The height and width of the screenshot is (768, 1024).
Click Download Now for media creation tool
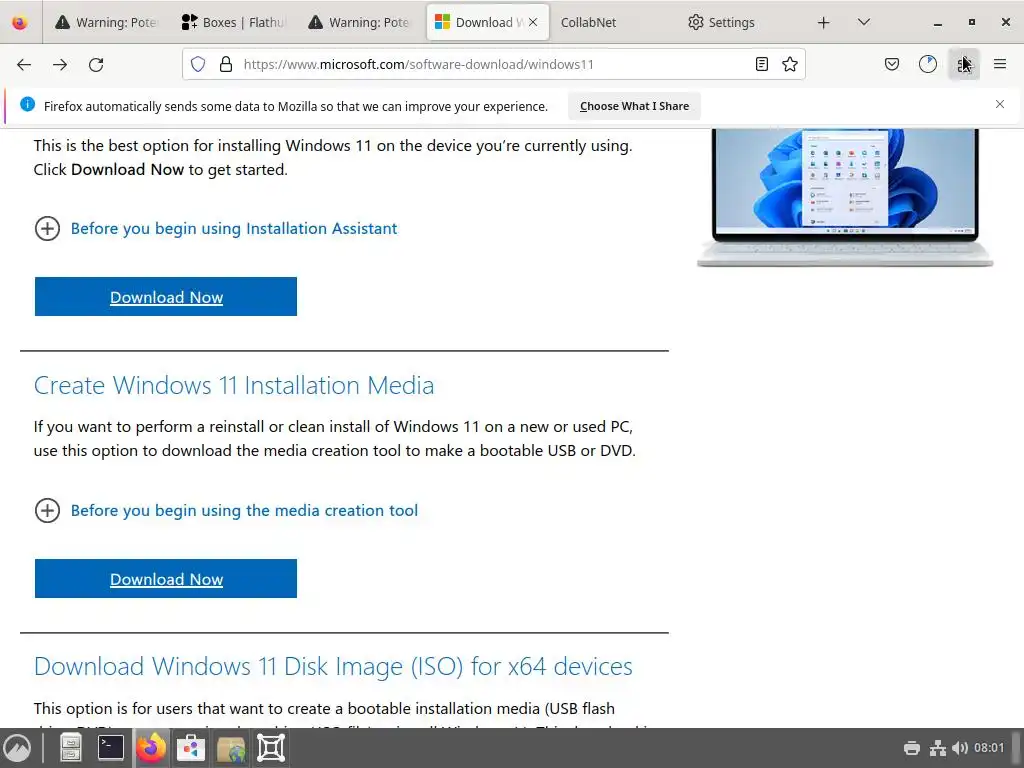[x=166, y=579]
